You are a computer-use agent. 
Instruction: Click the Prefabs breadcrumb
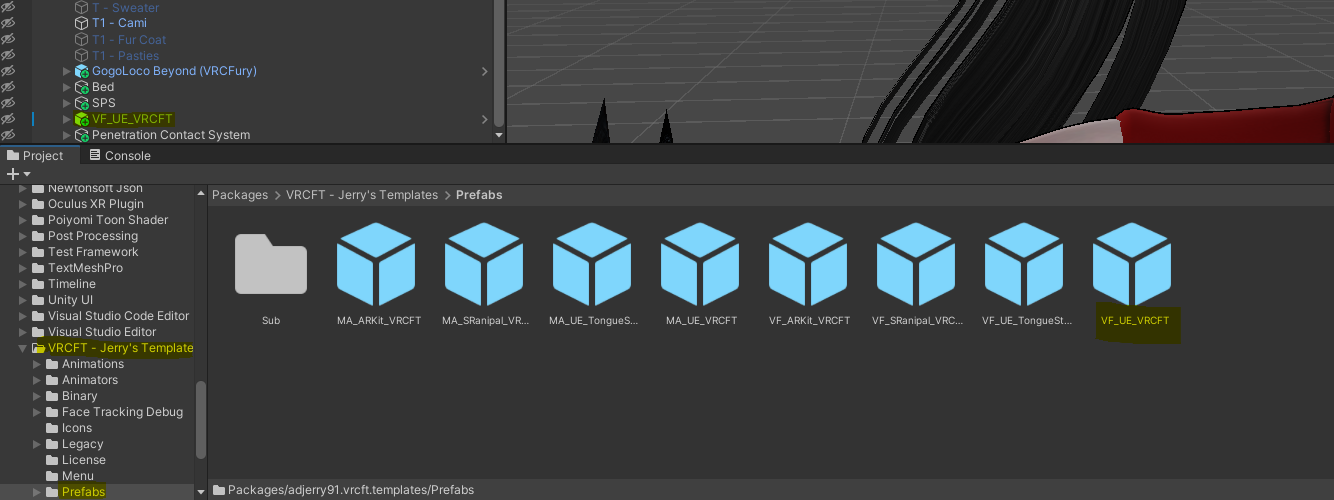pyautogui.click(x=479, y=195)
